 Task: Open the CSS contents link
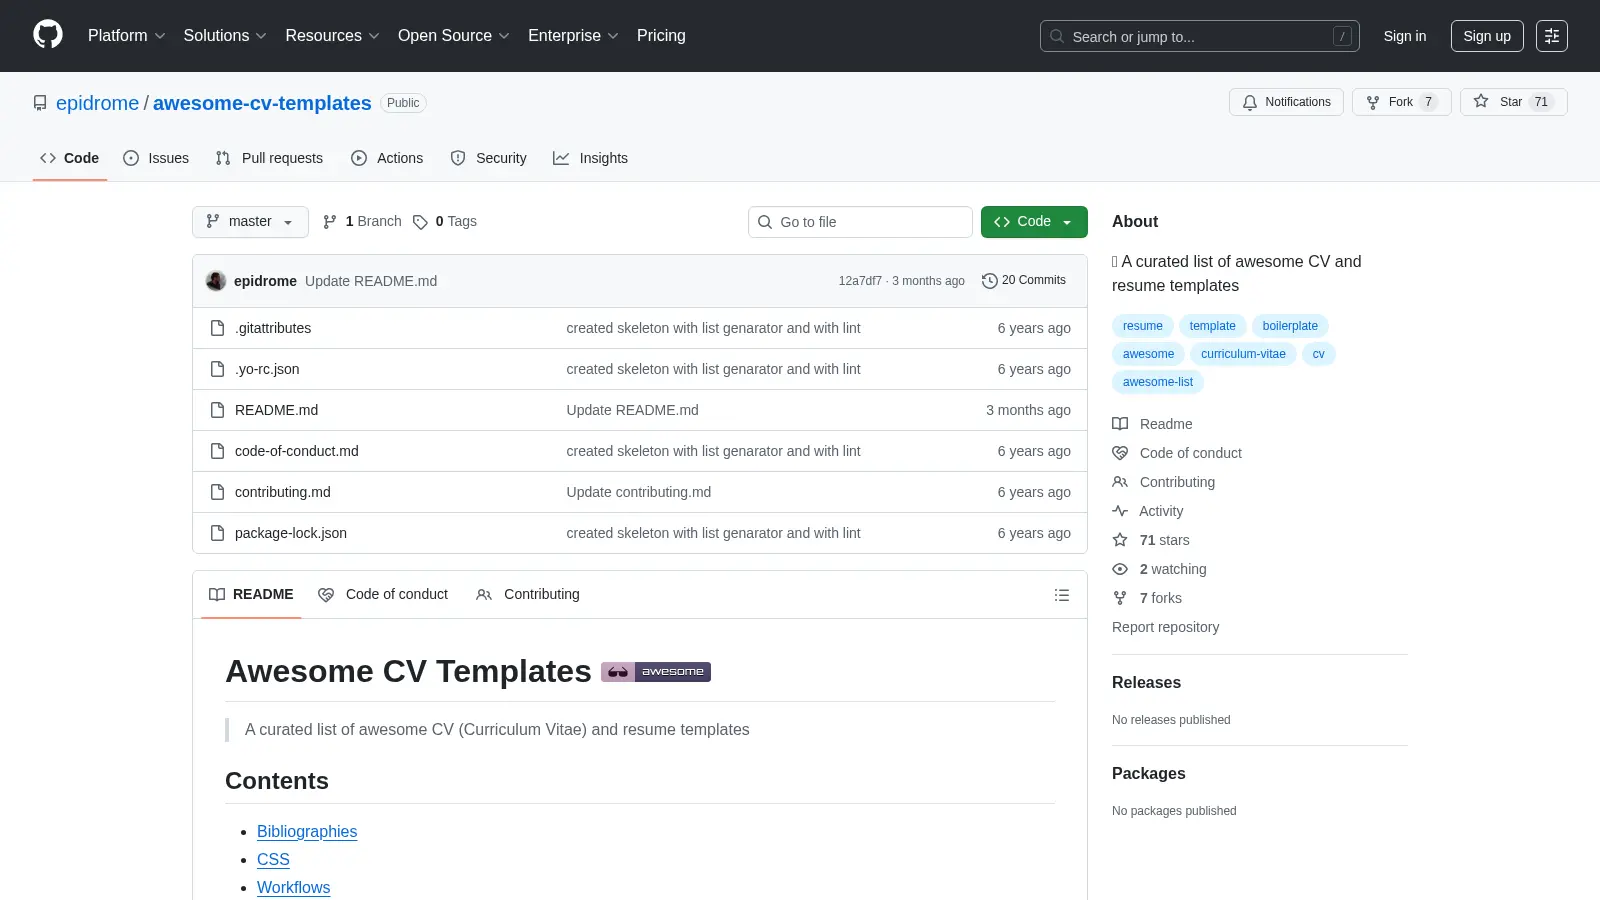click(273, 859)
